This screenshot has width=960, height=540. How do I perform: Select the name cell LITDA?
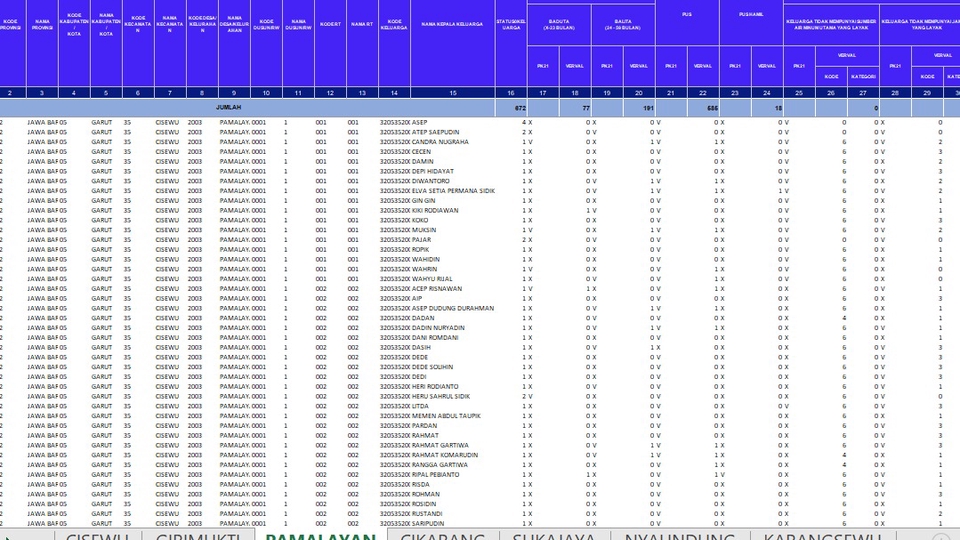point(420,407)
